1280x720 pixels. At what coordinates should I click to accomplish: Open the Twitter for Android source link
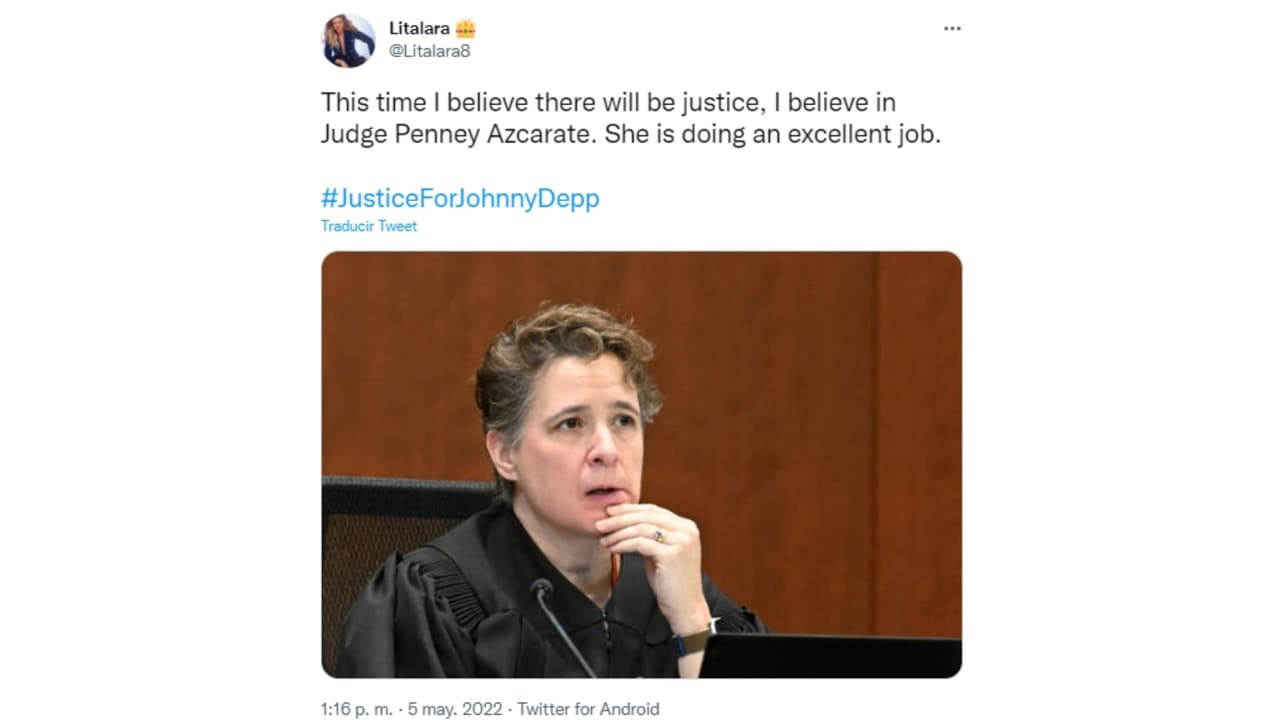click(588, 709)
